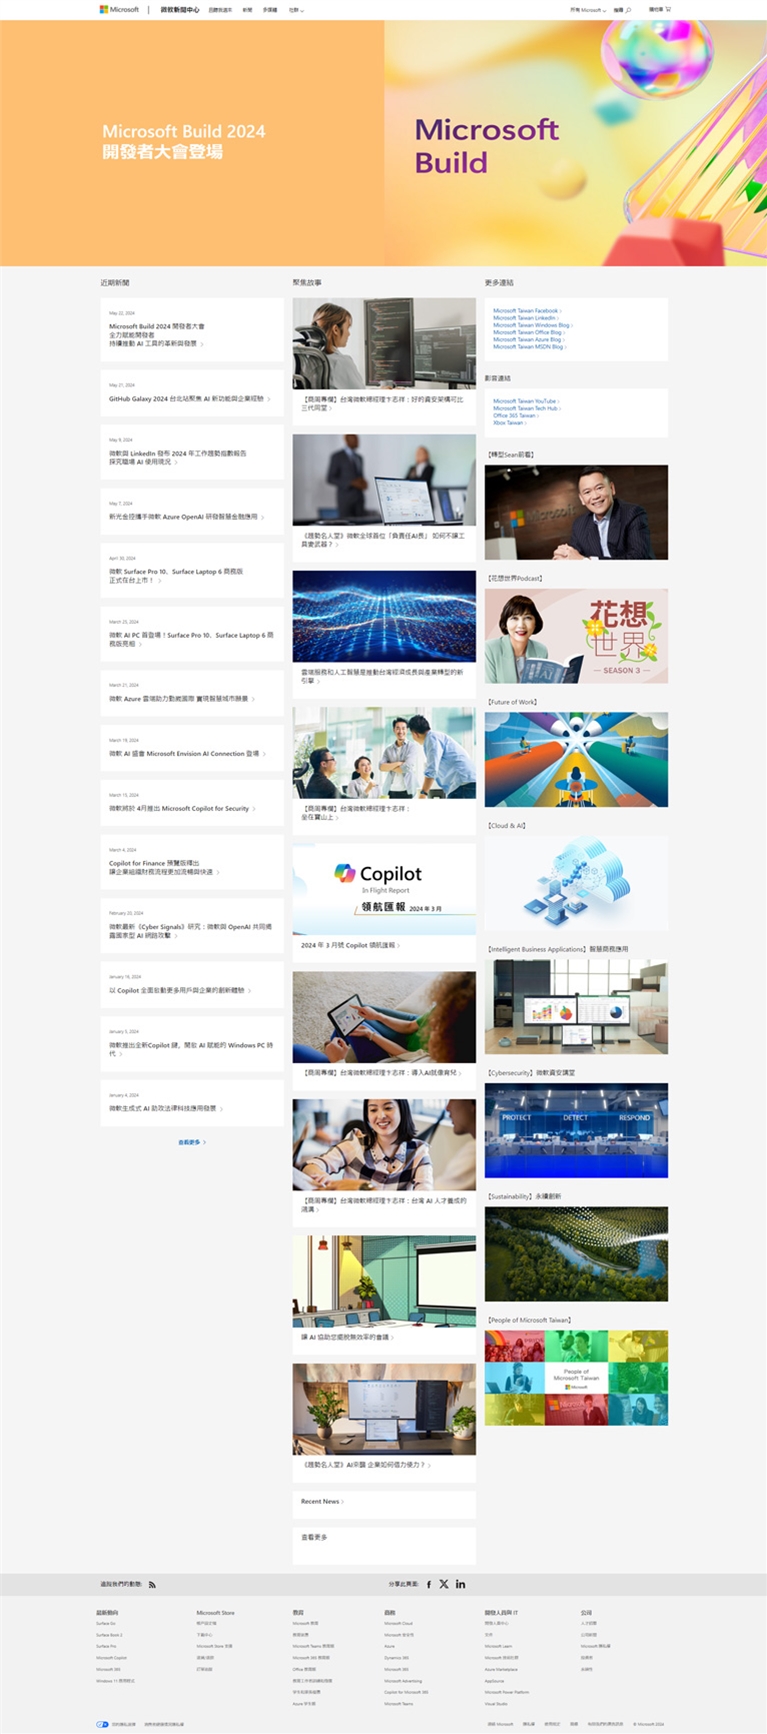The height and width of the screenshot is (1734, 767).
Task: Open the Microsoft Build hero banner image
Action: 575,143
